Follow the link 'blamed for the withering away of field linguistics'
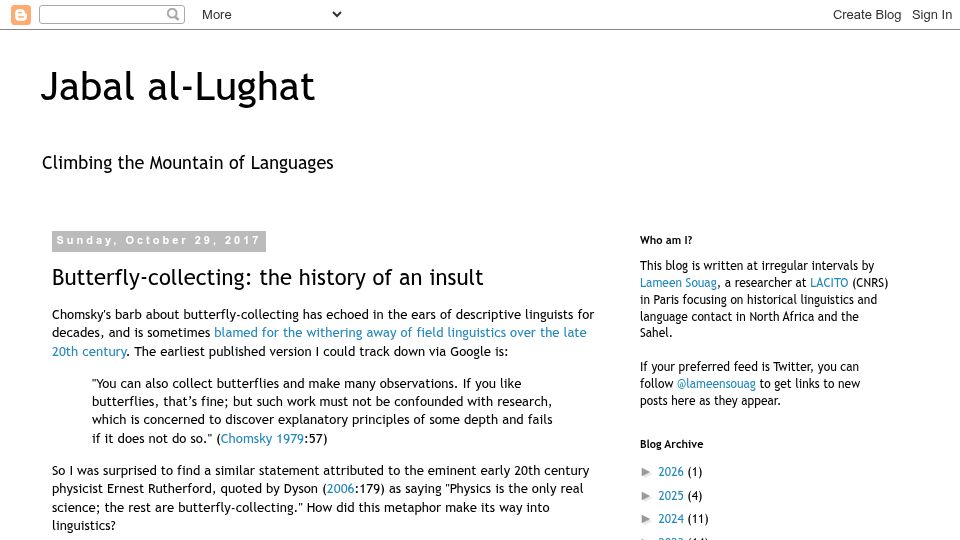The height and width of the screenshot is (540, 960). click(x=400, y=332)
